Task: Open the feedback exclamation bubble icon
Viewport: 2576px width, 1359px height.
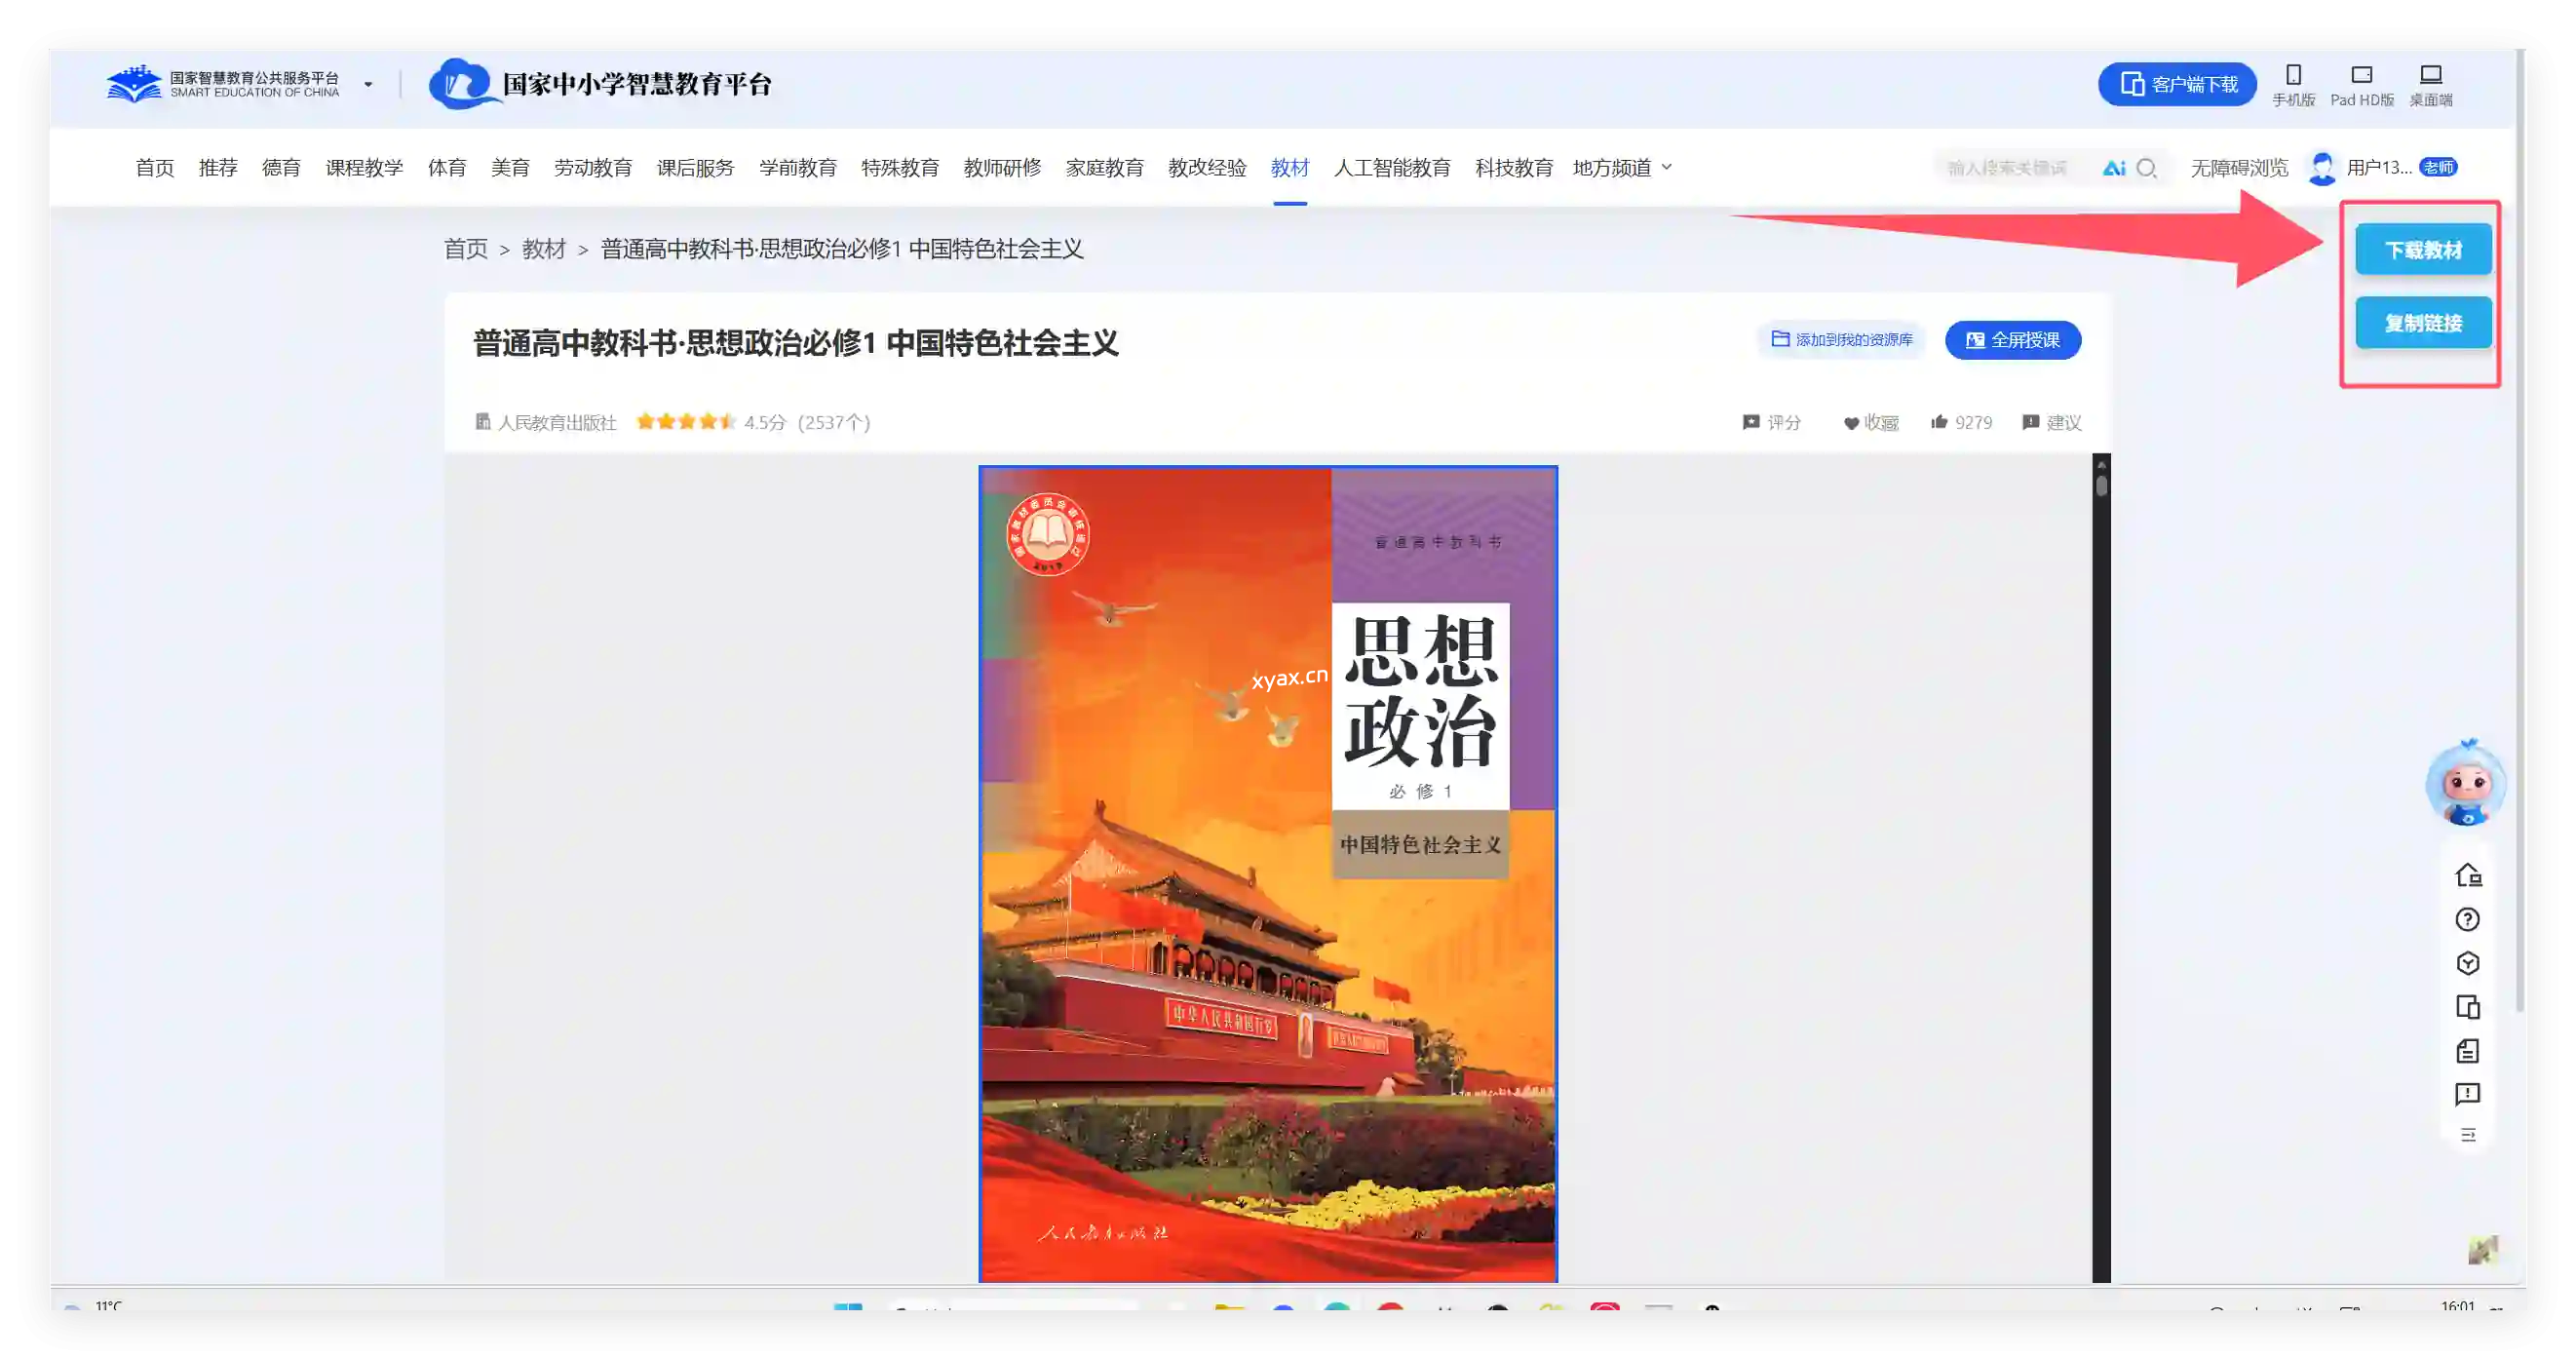Action: click(x=2467, y=1094)
